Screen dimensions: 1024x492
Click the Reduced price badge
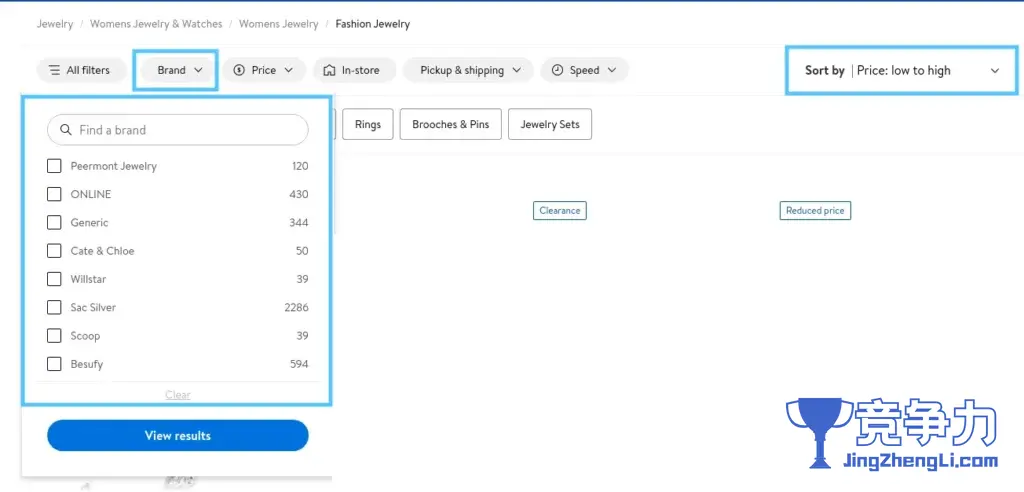815,210
